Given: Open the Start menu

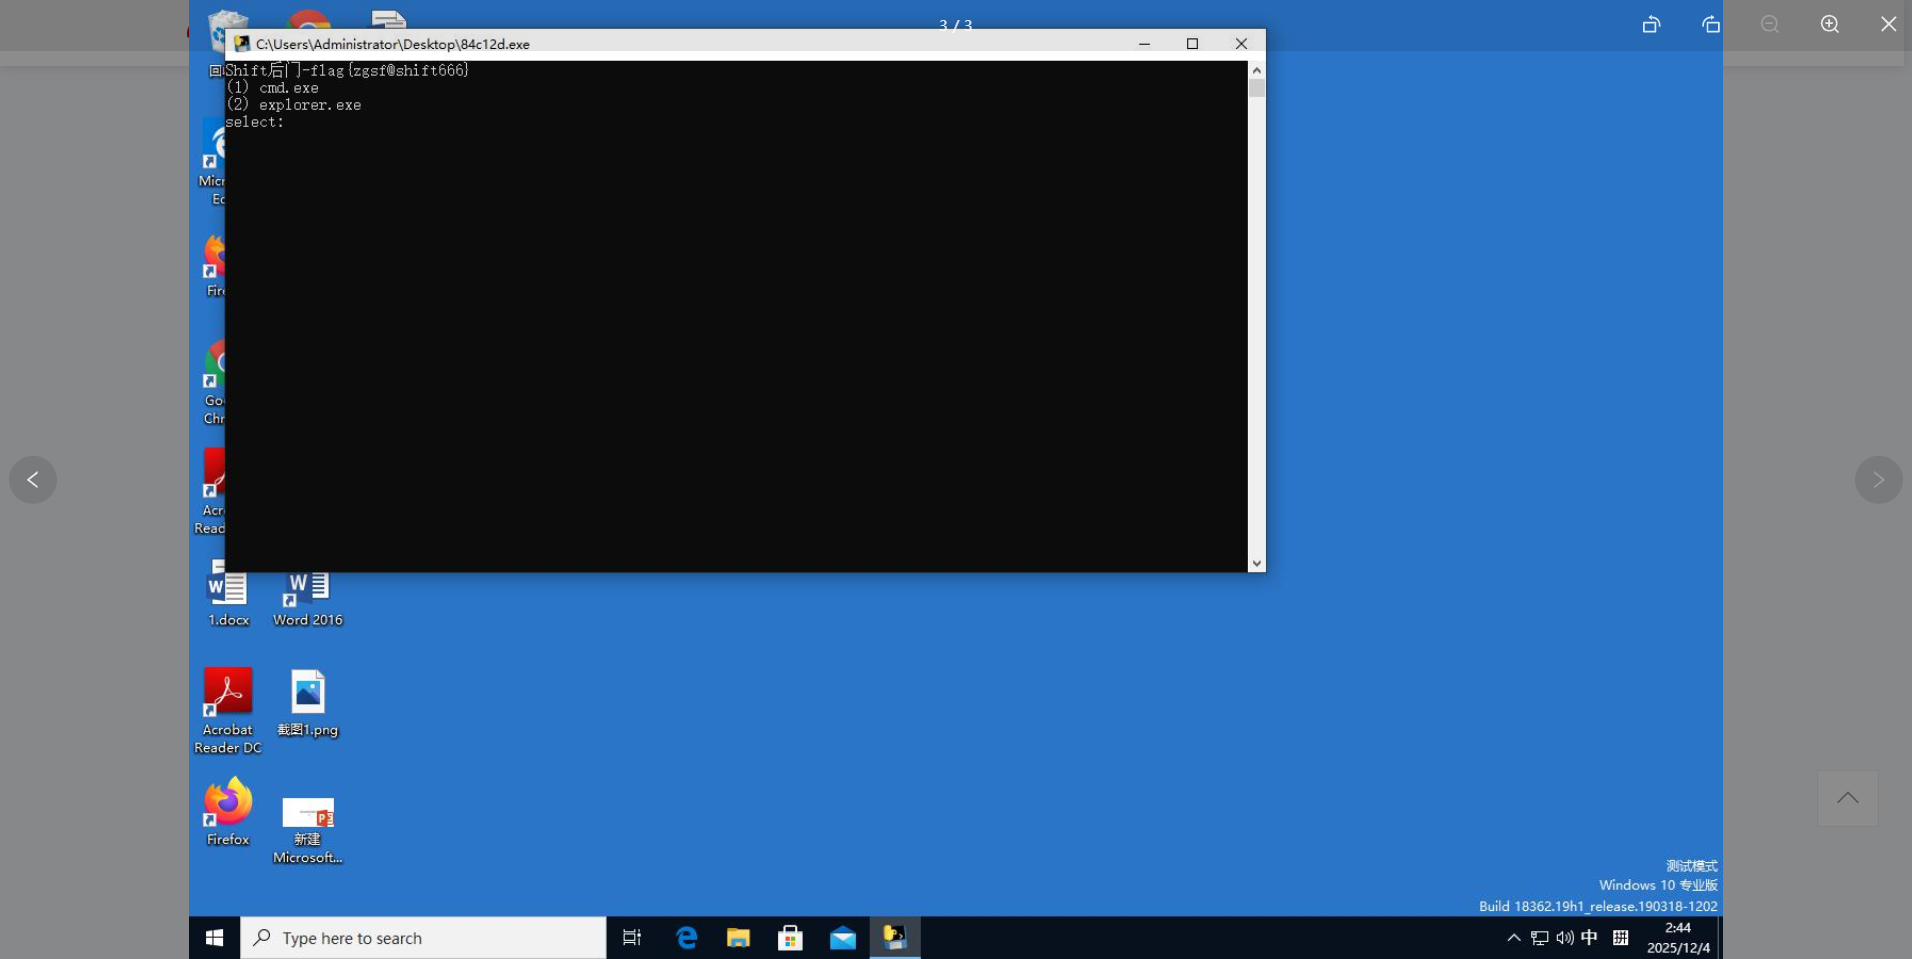Looking at the screenshot, I should [213, 937].
